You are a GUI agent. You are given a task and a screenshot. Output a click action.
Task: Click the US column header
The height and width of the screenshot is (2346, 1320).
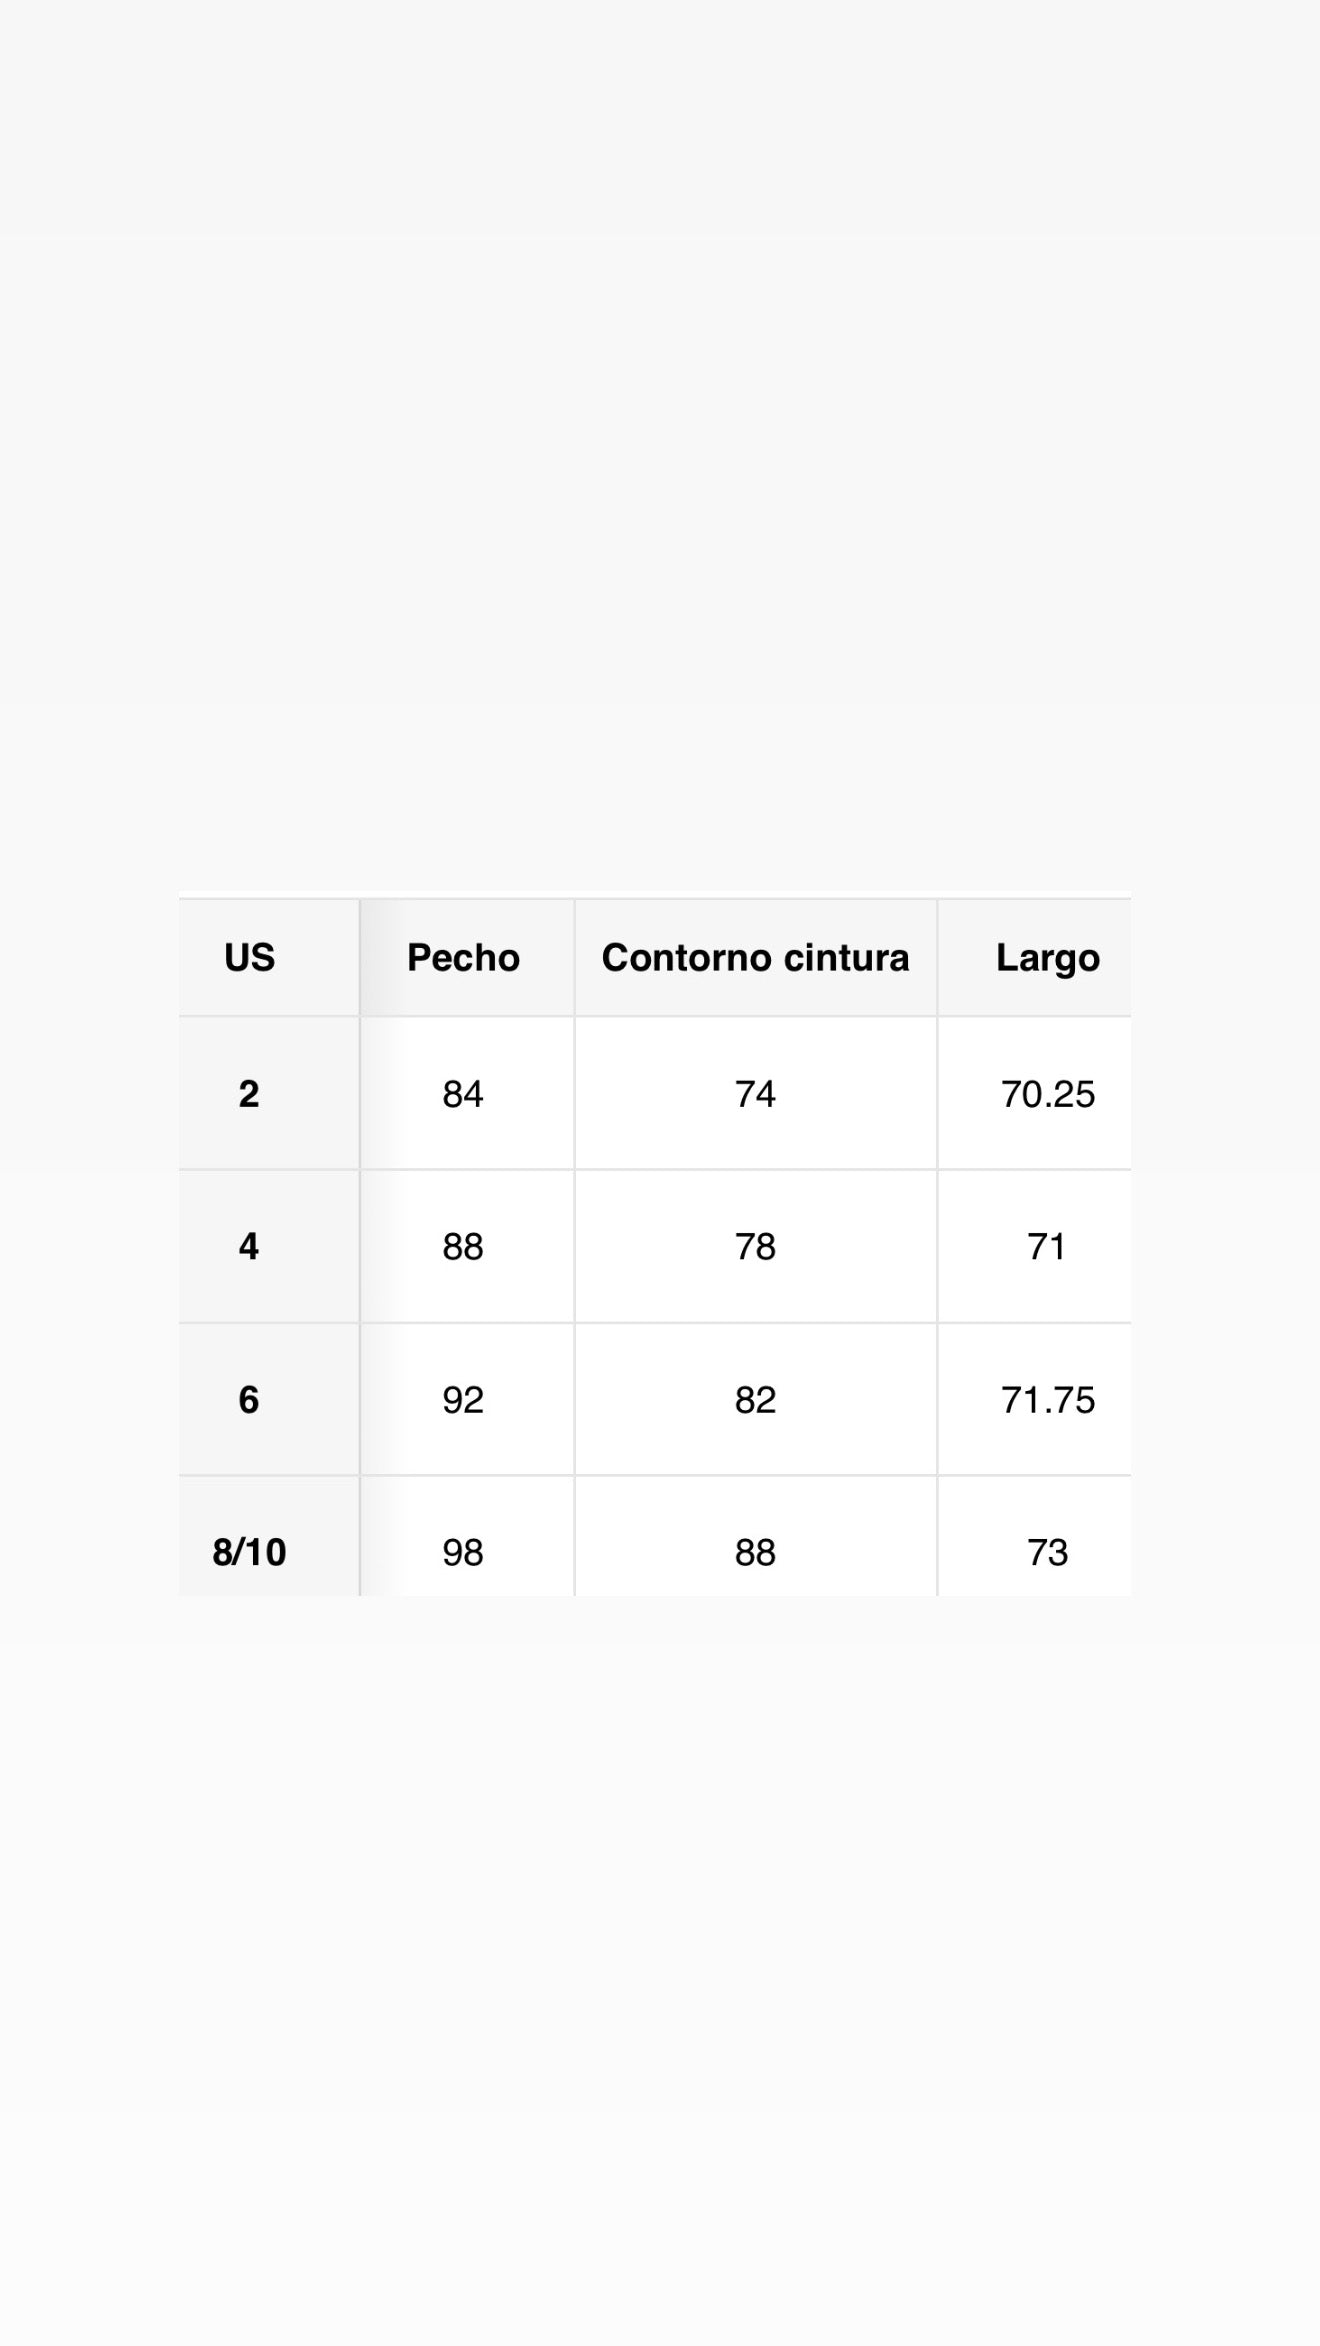[249, 958]
